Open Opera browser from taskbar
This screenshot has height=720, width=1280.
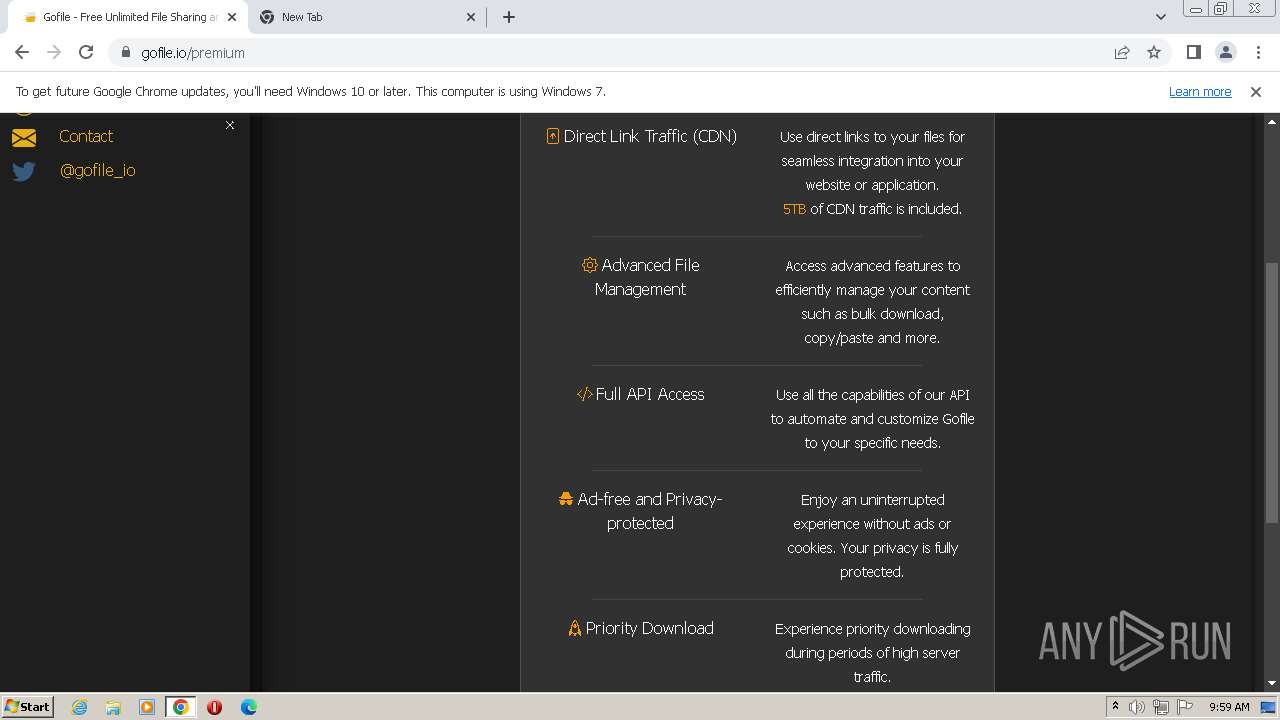(214, 707)
